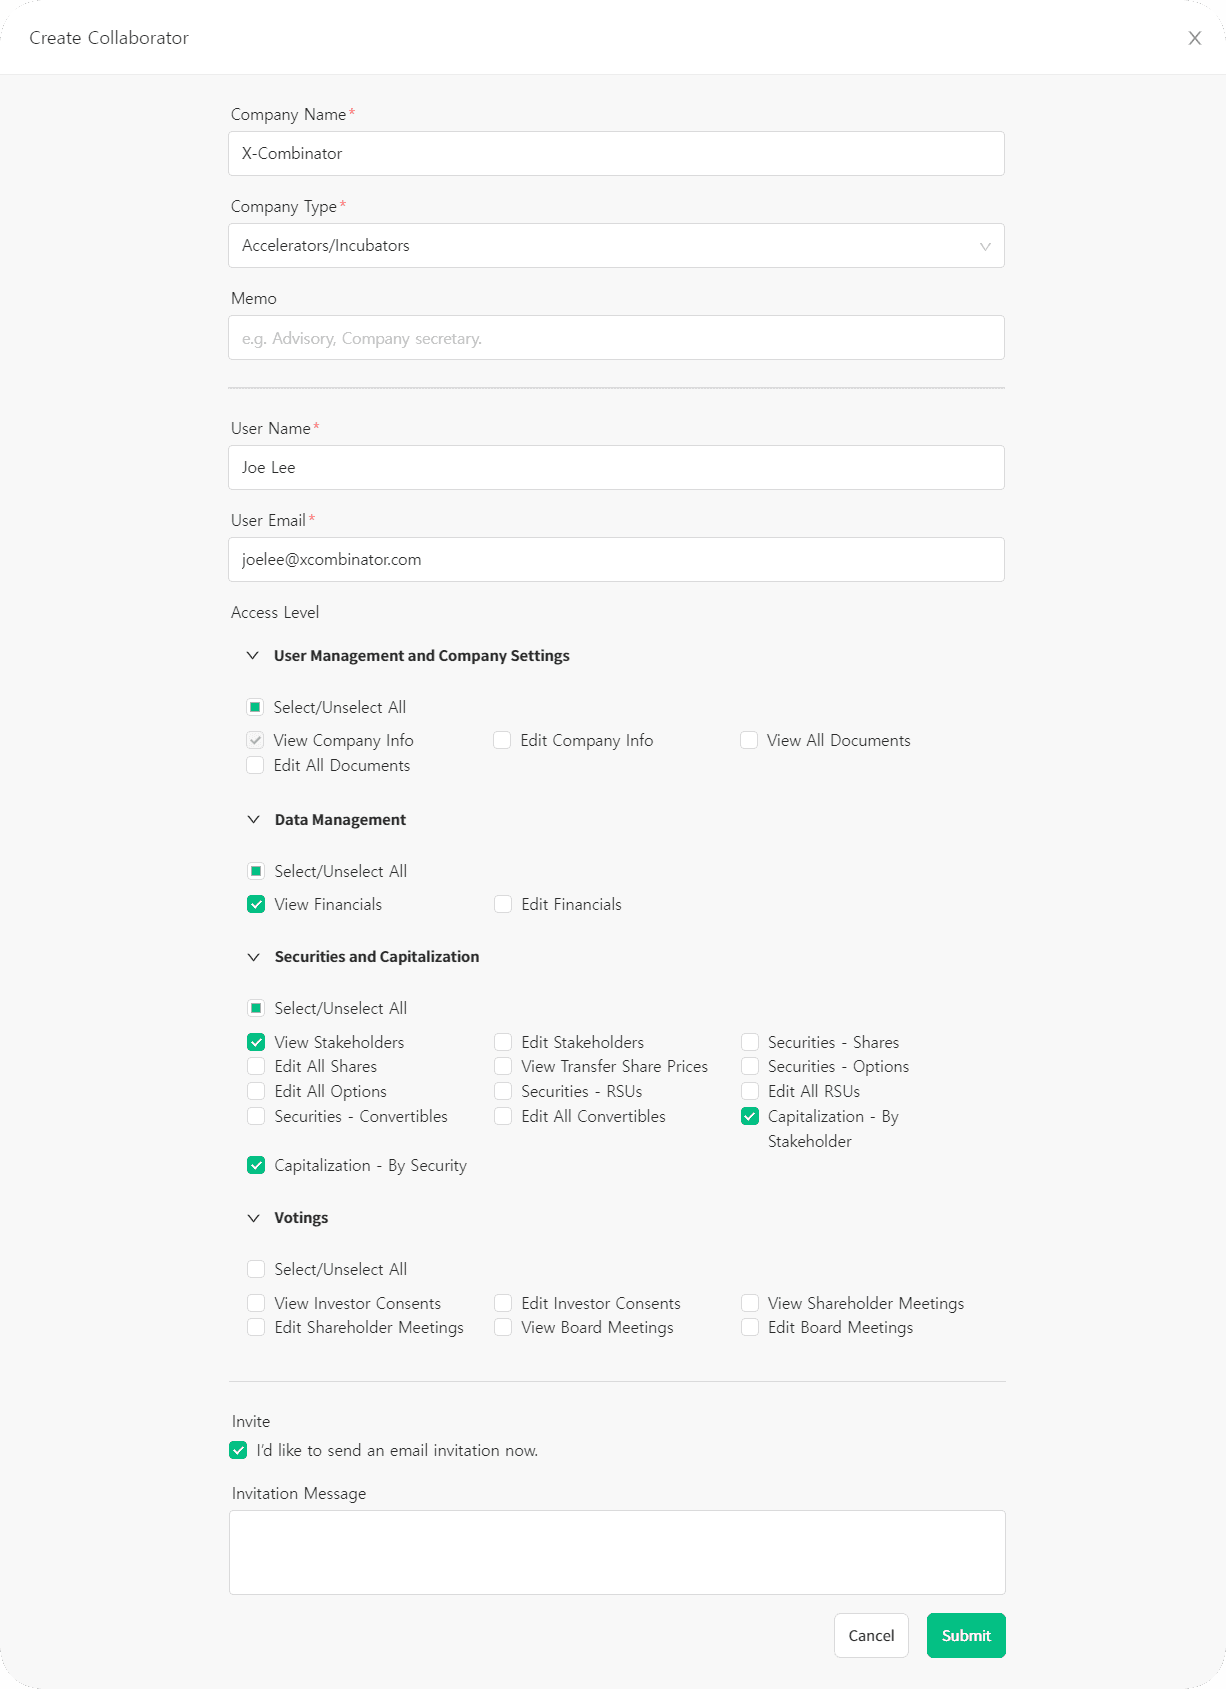
Task: Enable Edit Stakeholders permission
Action: click(502, 1042)
